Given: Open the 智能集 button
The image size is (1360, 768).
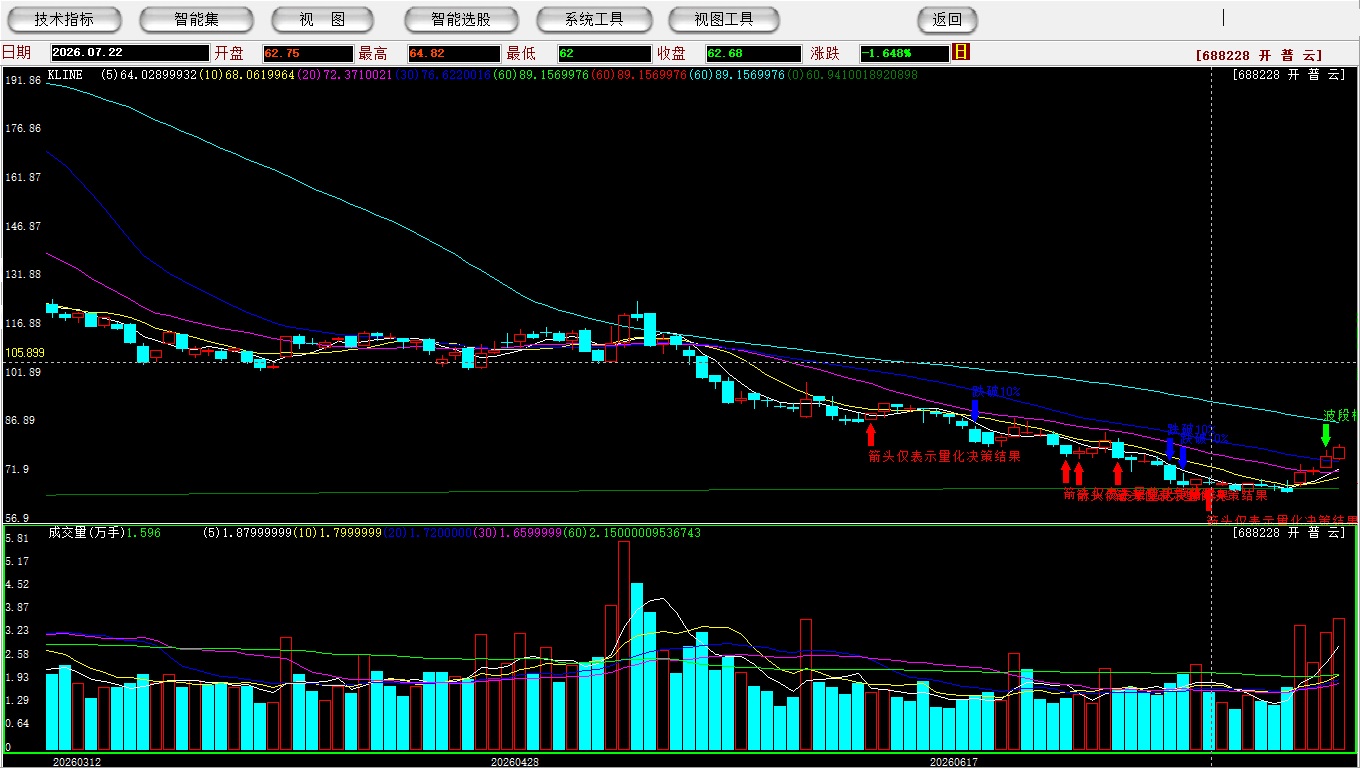Looking at the screenshot, I should click(x=196, y=19).
